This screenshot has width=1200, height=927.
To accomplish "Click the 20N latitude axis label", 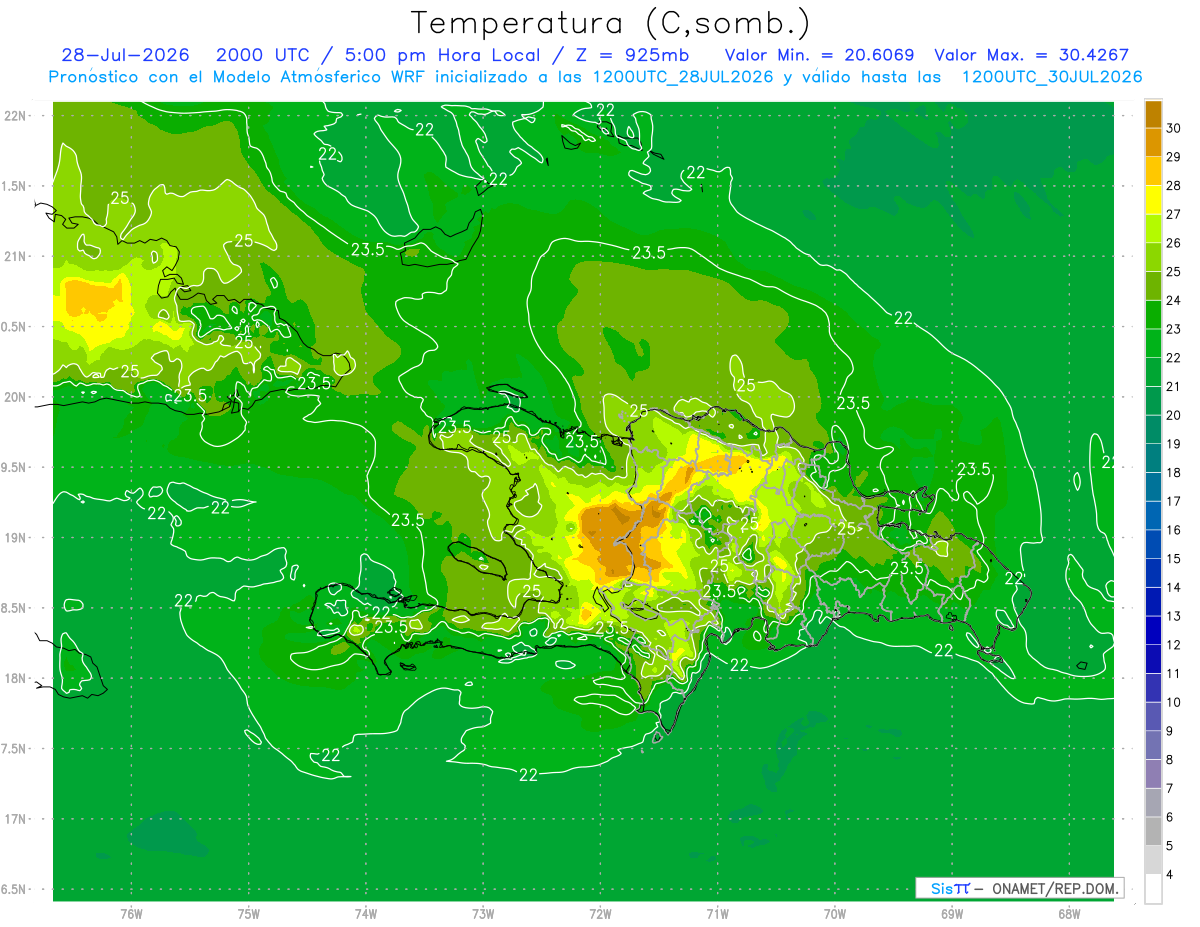I will click(15, 397).
